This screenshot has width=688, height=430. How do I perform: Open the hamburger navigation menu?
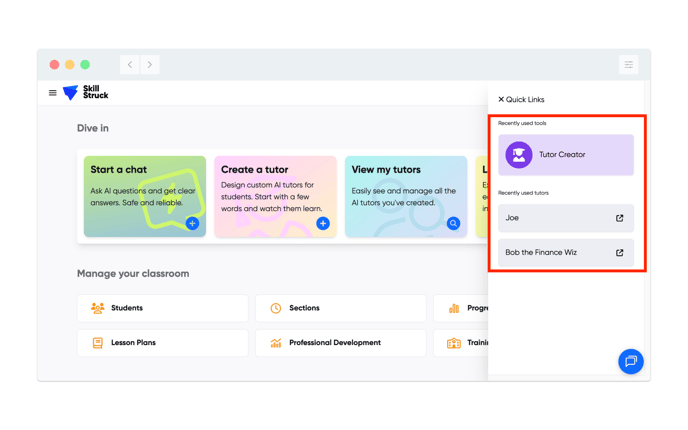pos(53,93)
